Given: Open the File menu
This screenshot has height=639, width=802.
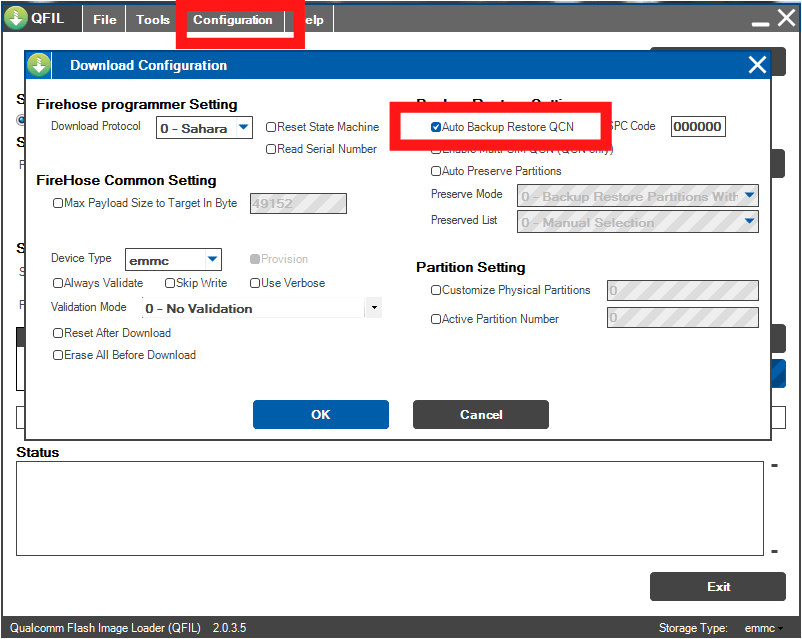Looking at the screenshot, I should 105,19.
